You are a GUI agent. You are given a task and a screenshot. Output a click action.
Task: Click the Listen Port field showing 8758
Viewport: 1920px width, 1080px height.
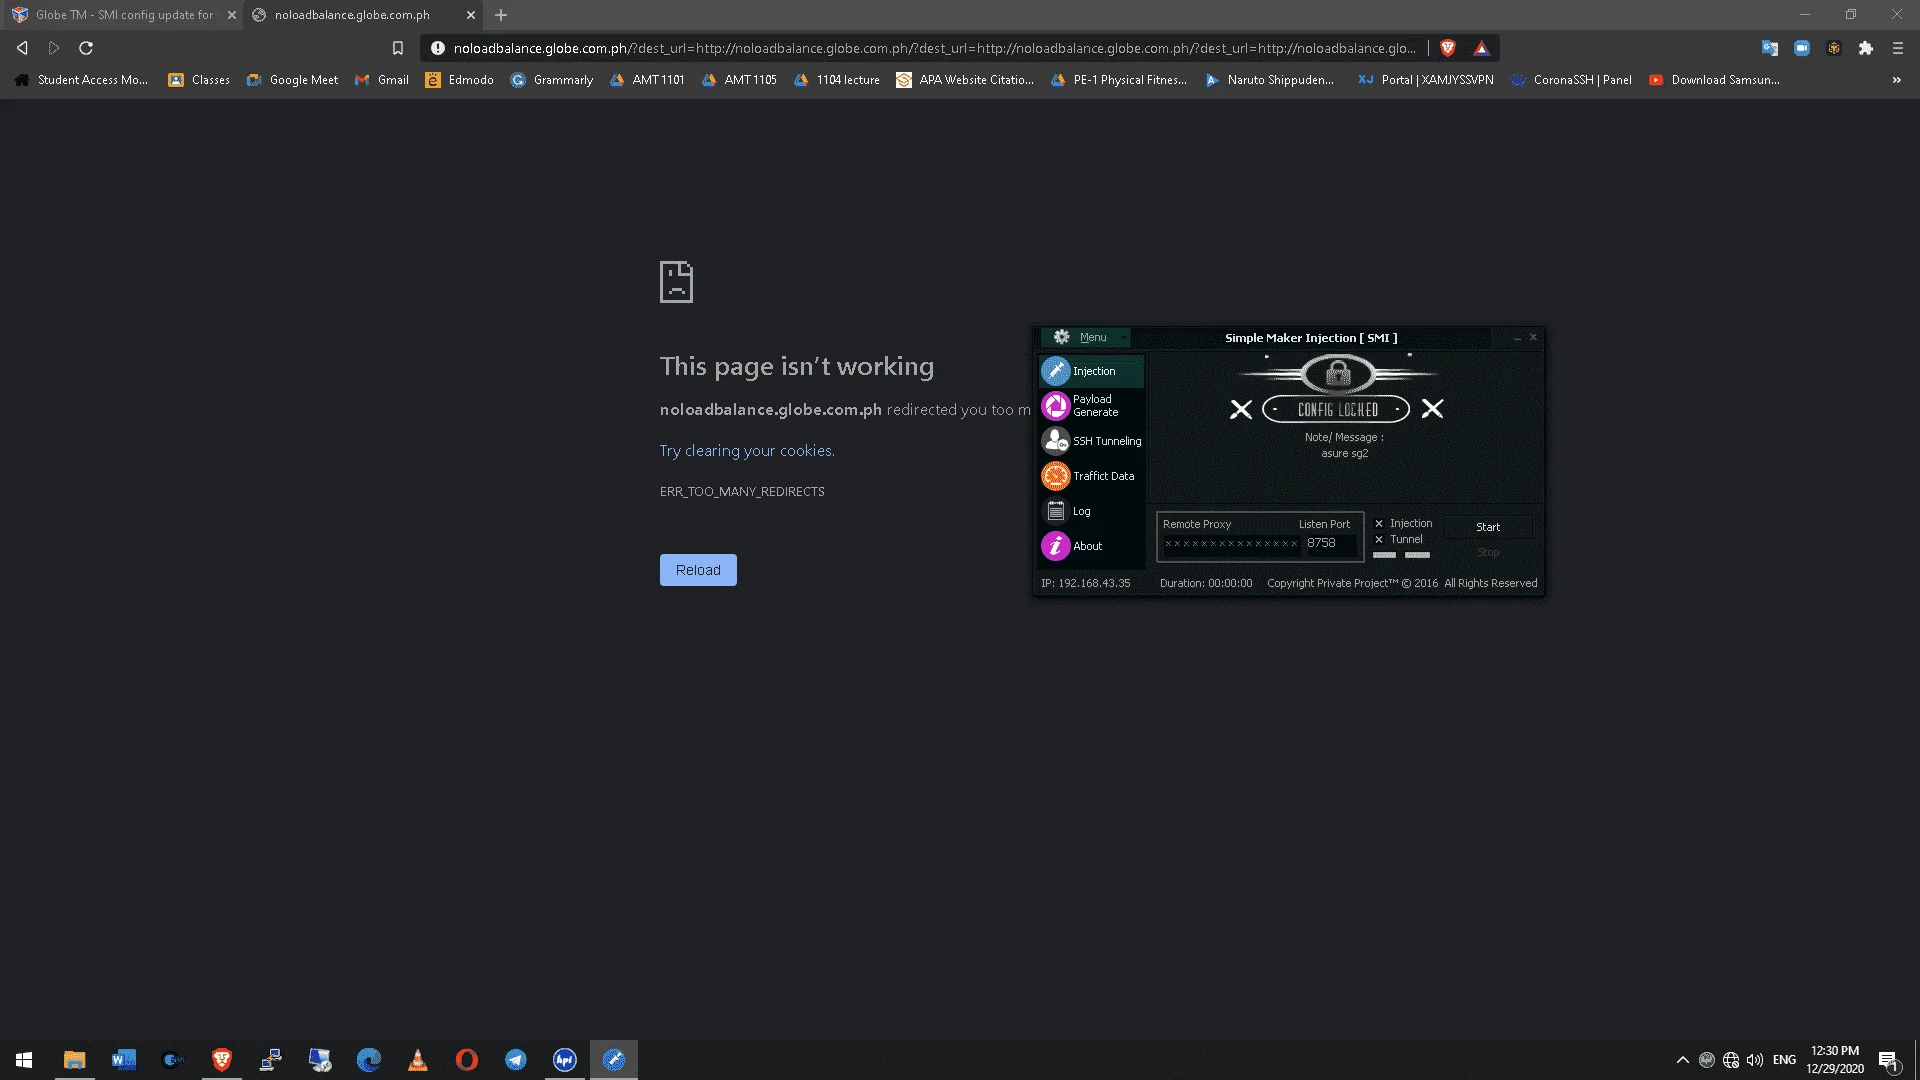(1331, 544)
